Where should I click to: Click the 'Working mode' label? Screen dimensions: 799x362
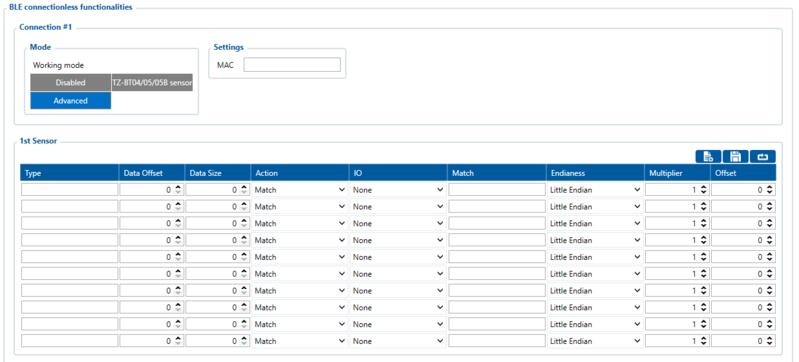pos(58,65)
